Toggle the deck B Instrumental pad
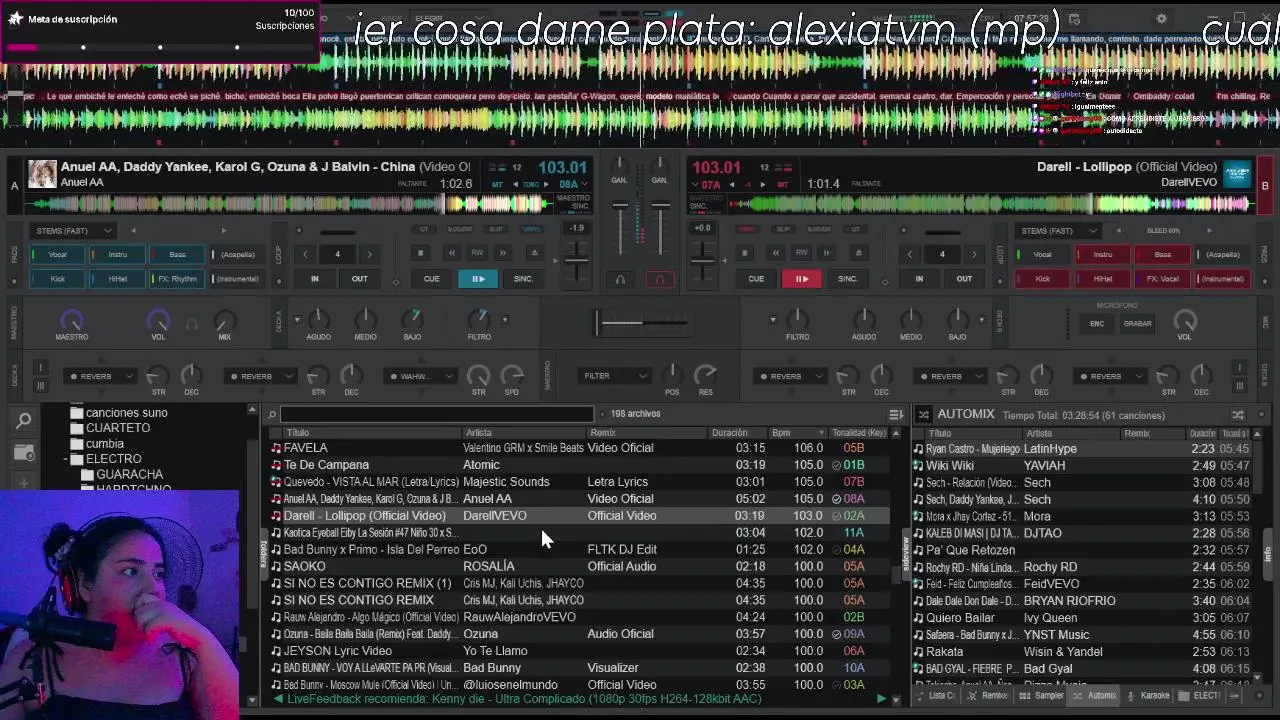1280x720 pixels. tap(1222, 279)
